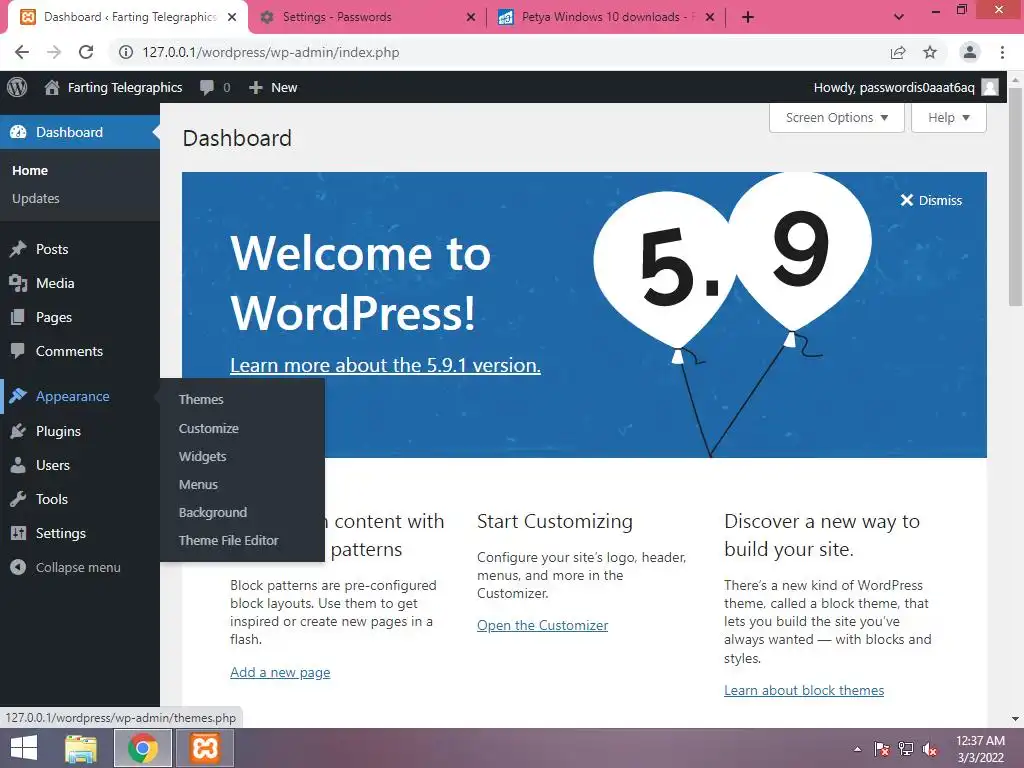Reload the page with refresh icon
Image resolution: width=1024 pixels, height=768 pixels.
(x=86, y=52)
